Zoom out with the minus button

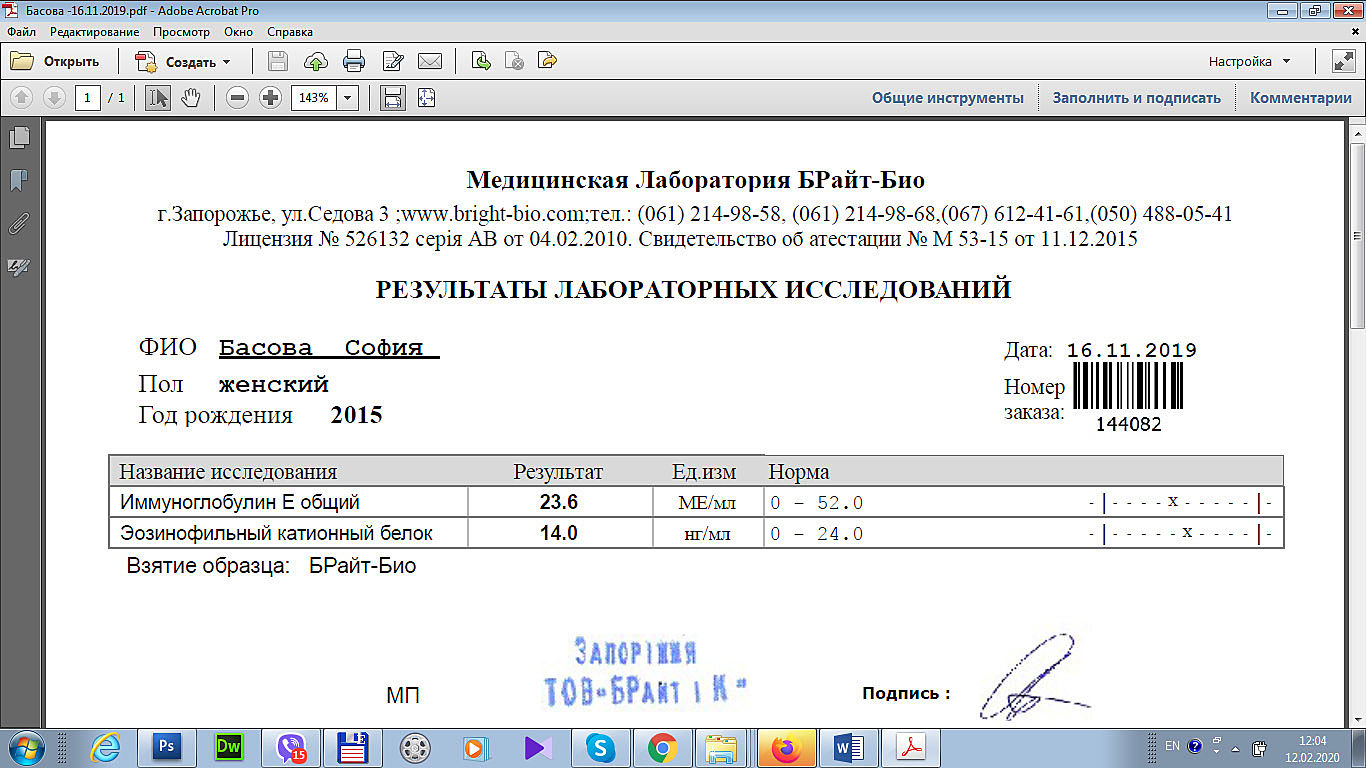tap(237, 98)
